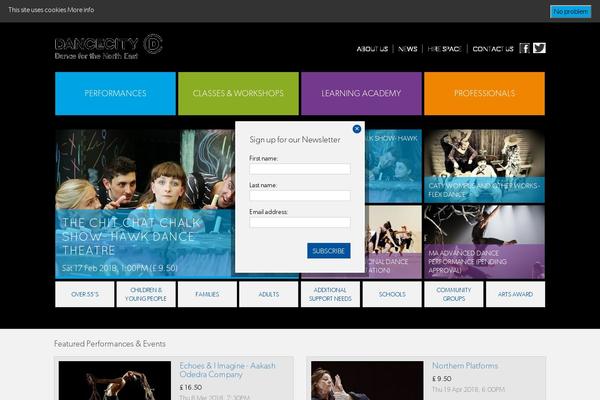Select the Families category
The width and height of the screenshot is (600, 400).
point(207,294)
